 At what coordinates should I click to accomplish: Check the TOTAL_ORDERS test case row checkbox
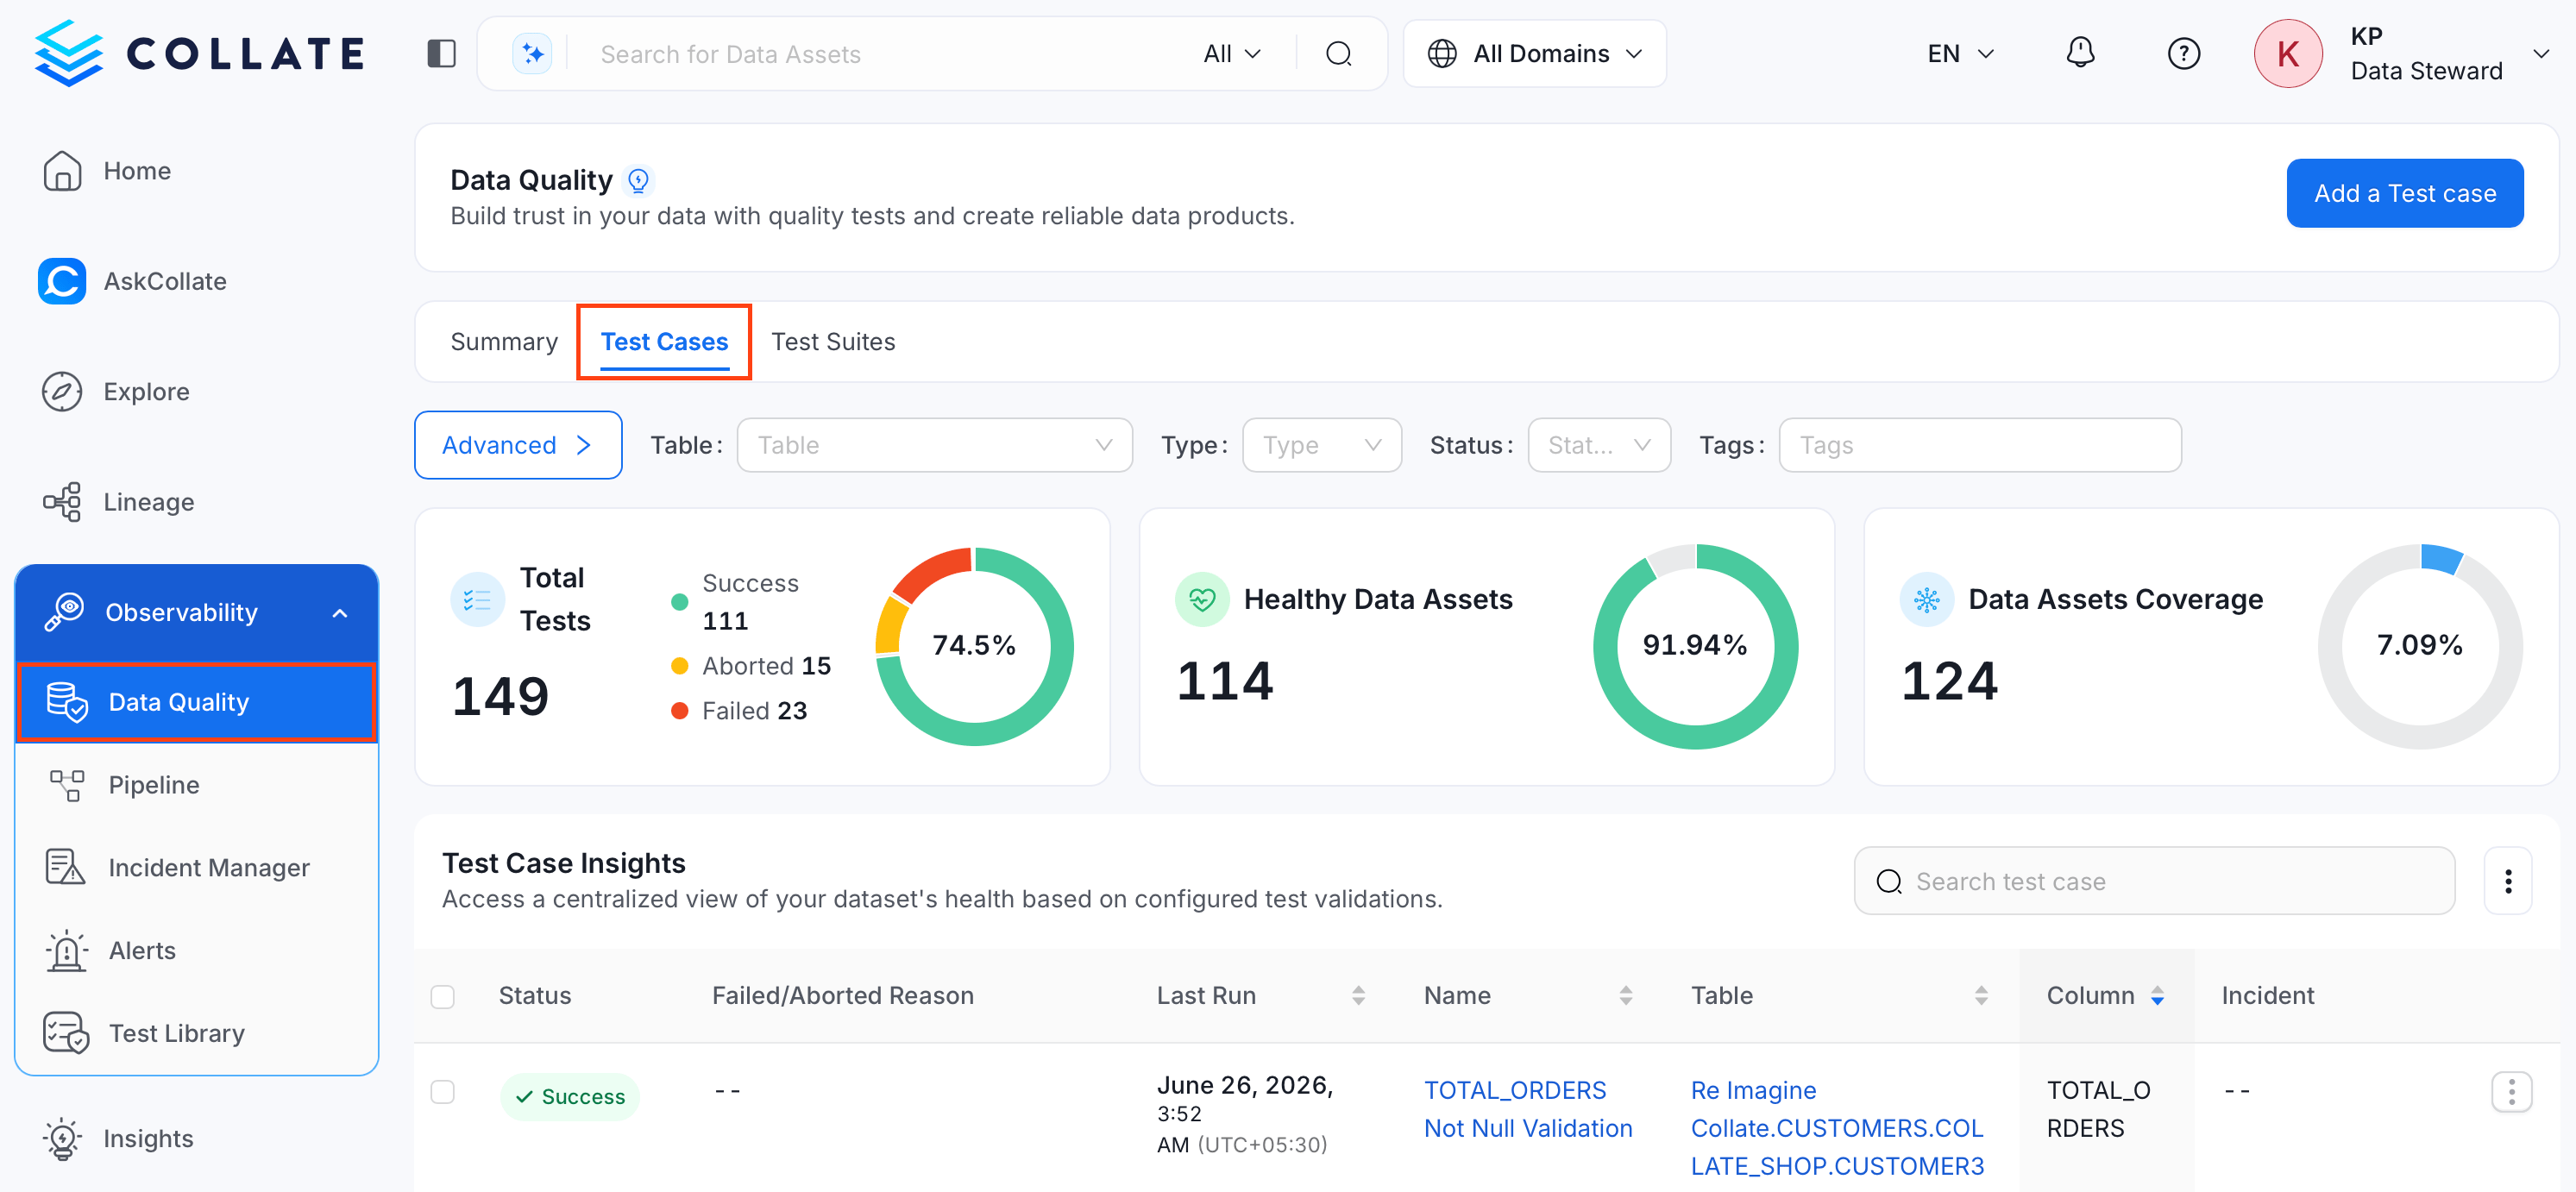pyautogui.click(x=442, y=1091)
